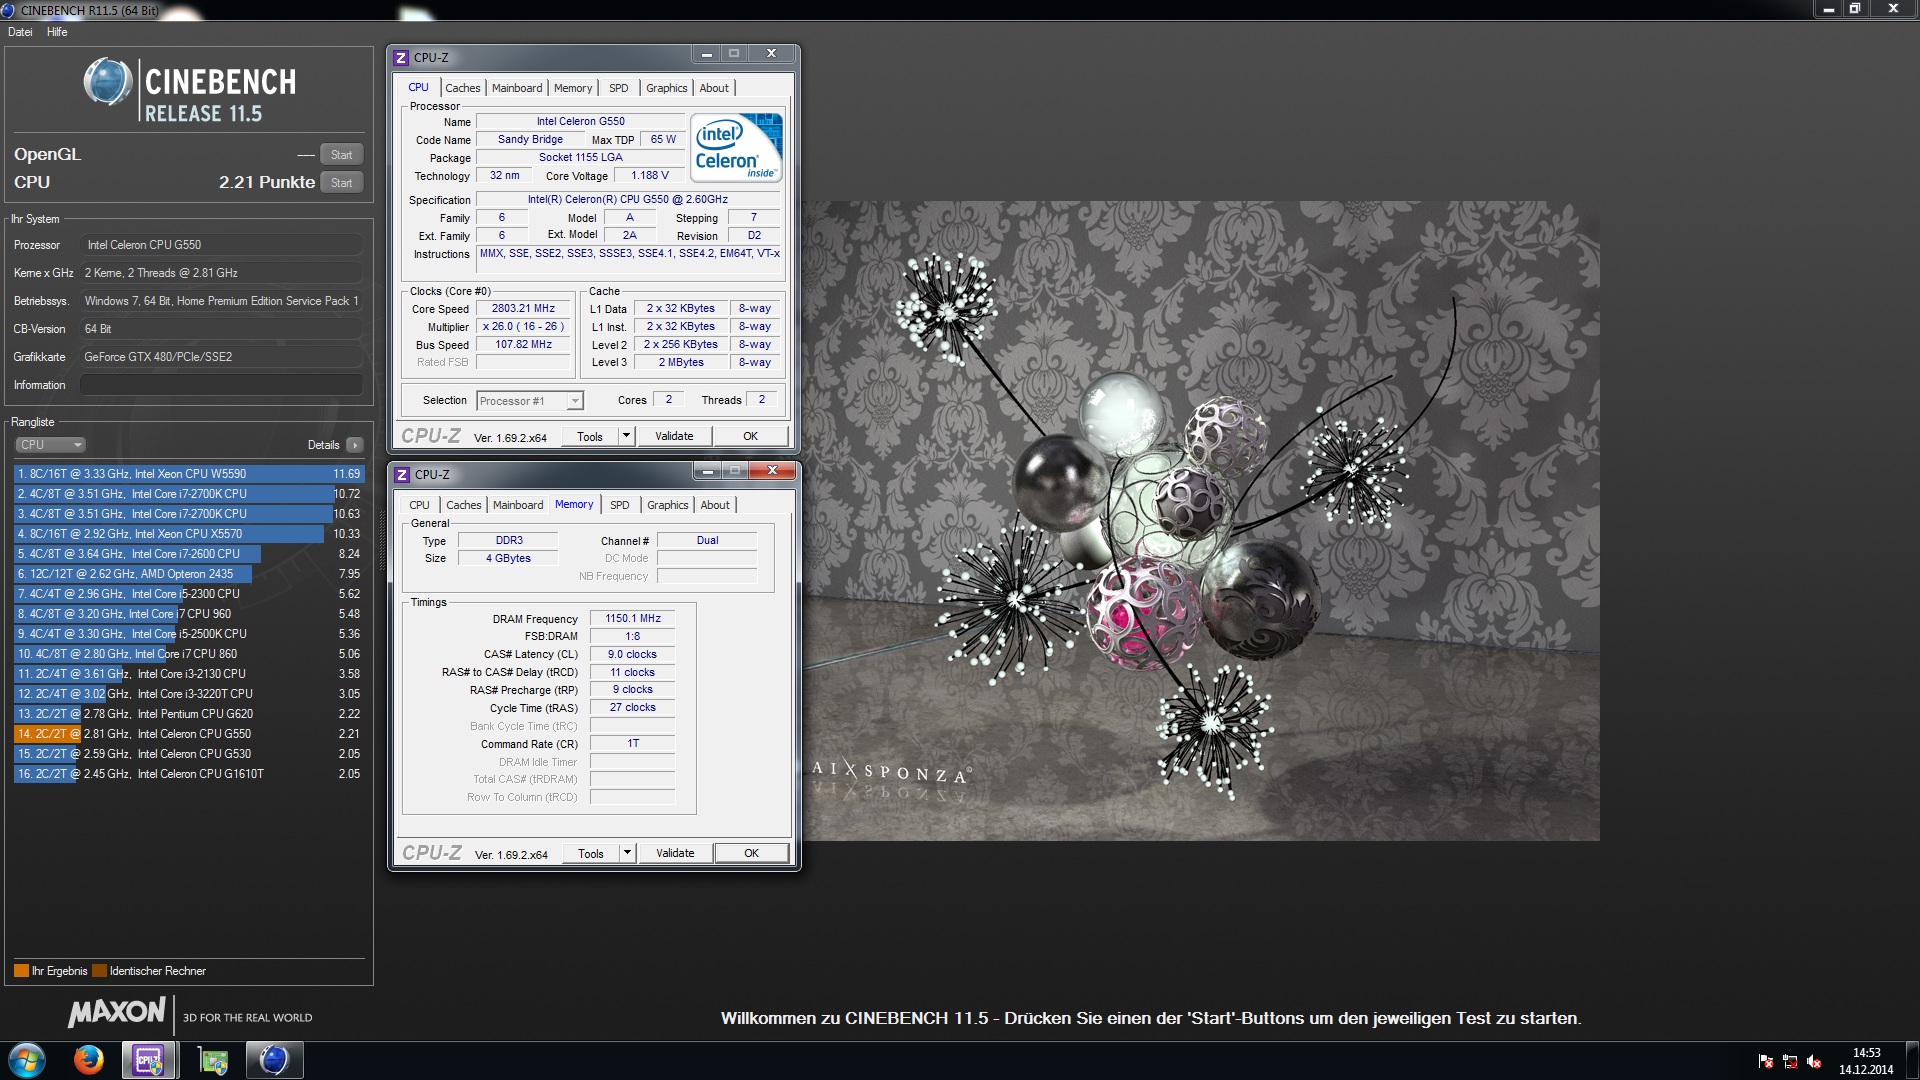Screen dimensions: 1920x1080
Task: Open Mainboard tab in lower CPU-Z
Action: click(x=518, y=505)
